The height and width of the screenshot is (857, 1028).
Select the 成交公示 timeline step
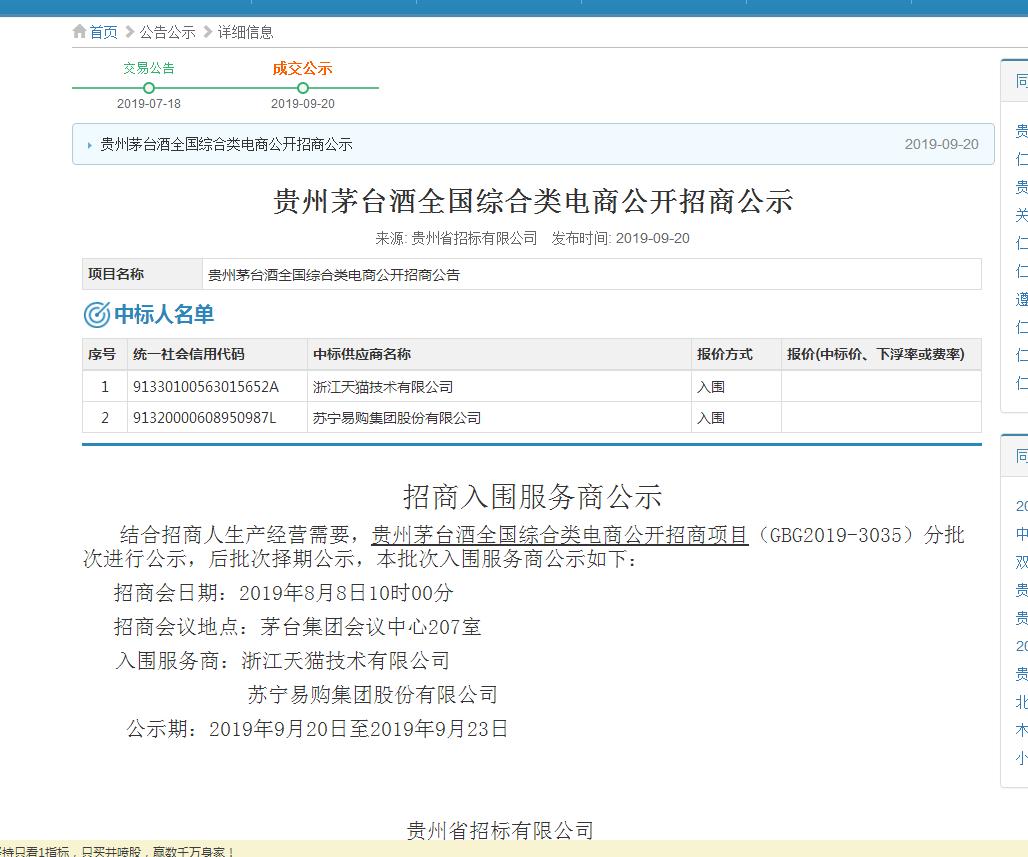point(302,68)
